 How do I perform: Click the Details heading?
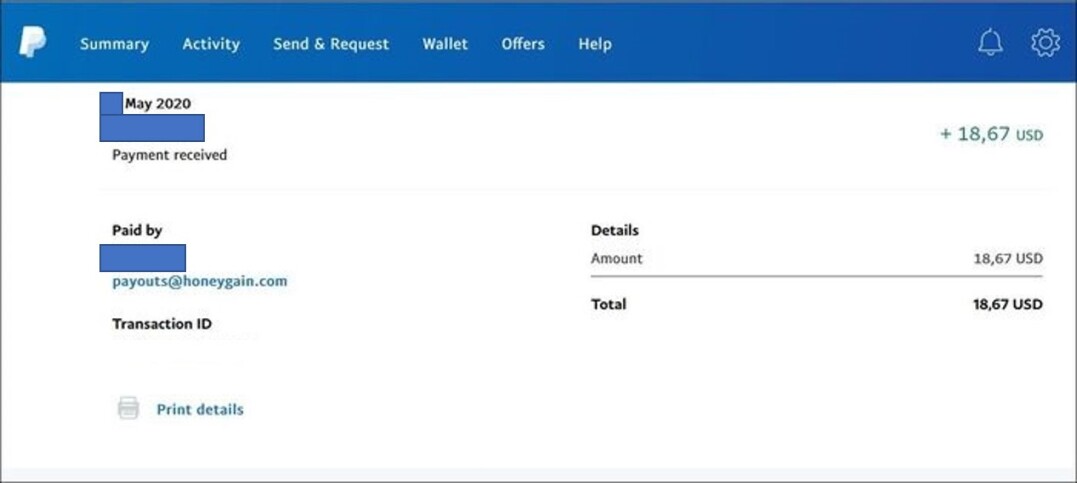[x=615, y=230]
